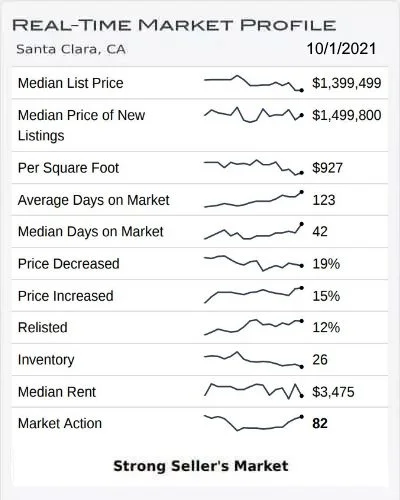Screen dimensions: 400x500
Task: Click the Median Days on Market sparkline
Action: [x=254, y=231]
